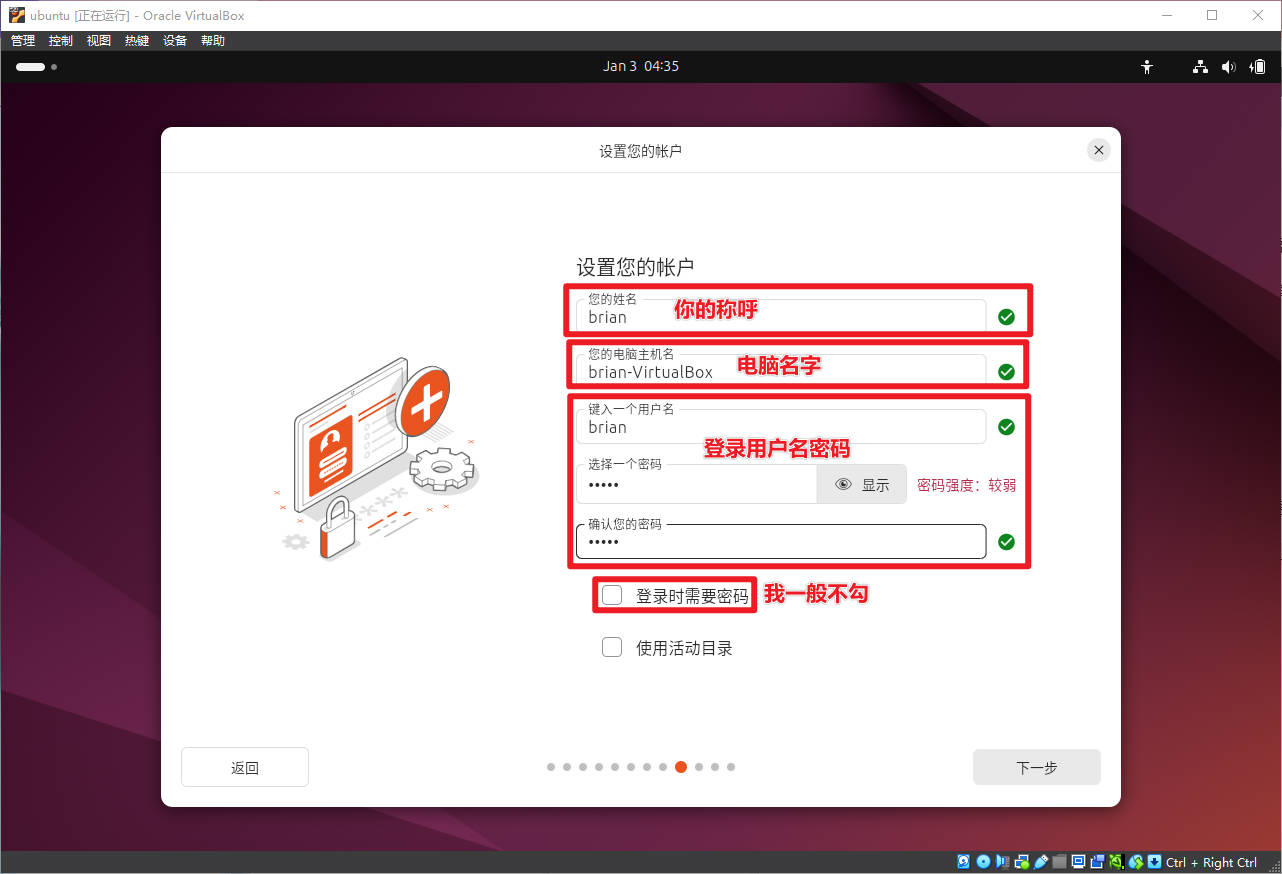Screen dimensions: 1282x874
Task: Open the accessibility menu in top bar
Action: click(1147, 67)
